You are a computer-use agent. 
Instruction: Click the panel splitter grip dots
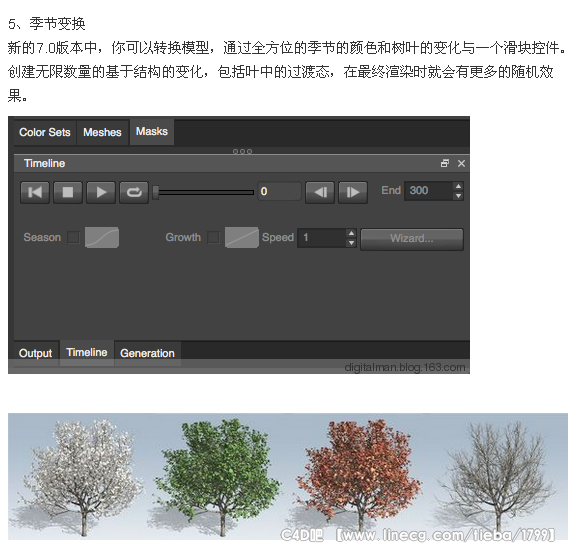[x=242, y=152]
